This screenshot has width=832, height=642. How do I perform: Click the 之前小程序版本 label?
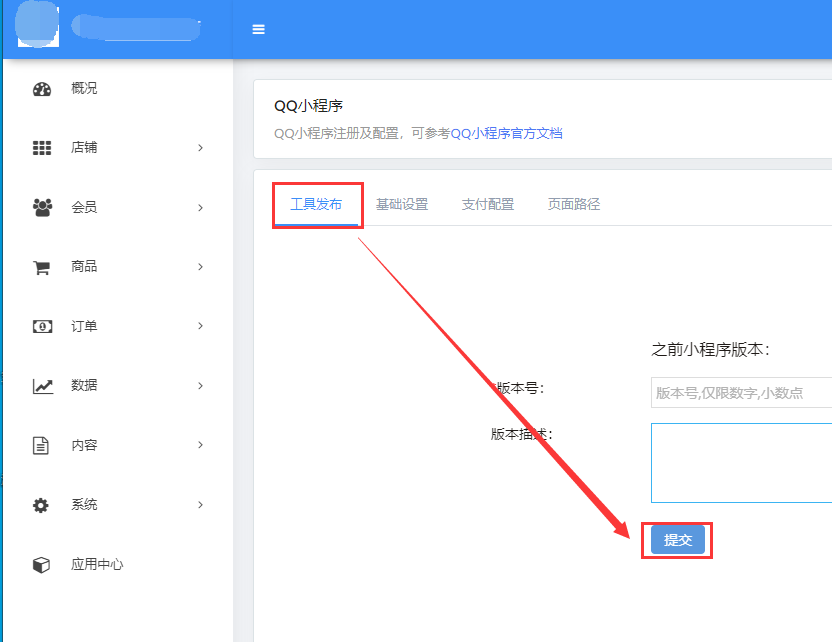[710, 350]
